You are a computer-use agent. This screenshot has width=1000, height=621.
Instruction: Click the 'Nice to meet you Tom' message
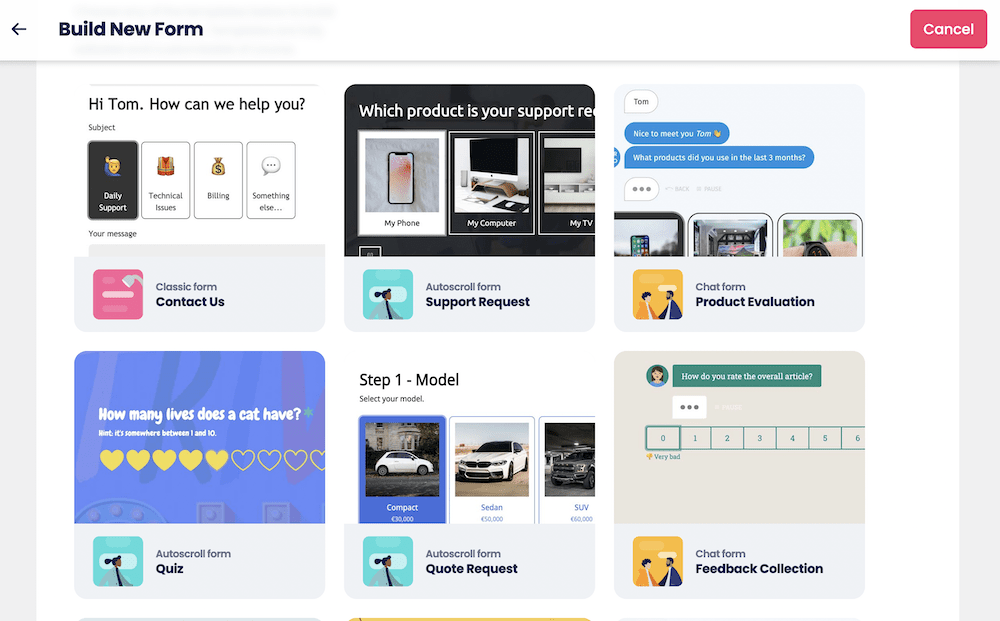pos(677,133)
